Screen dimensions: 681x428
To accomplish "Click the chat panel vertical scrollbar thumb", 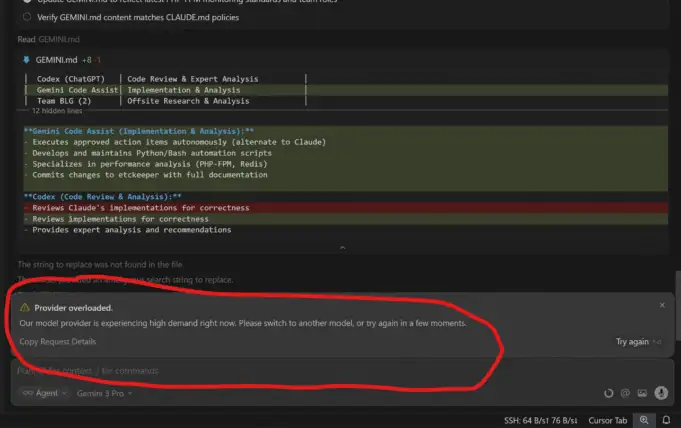I will (x=678, y=305).
